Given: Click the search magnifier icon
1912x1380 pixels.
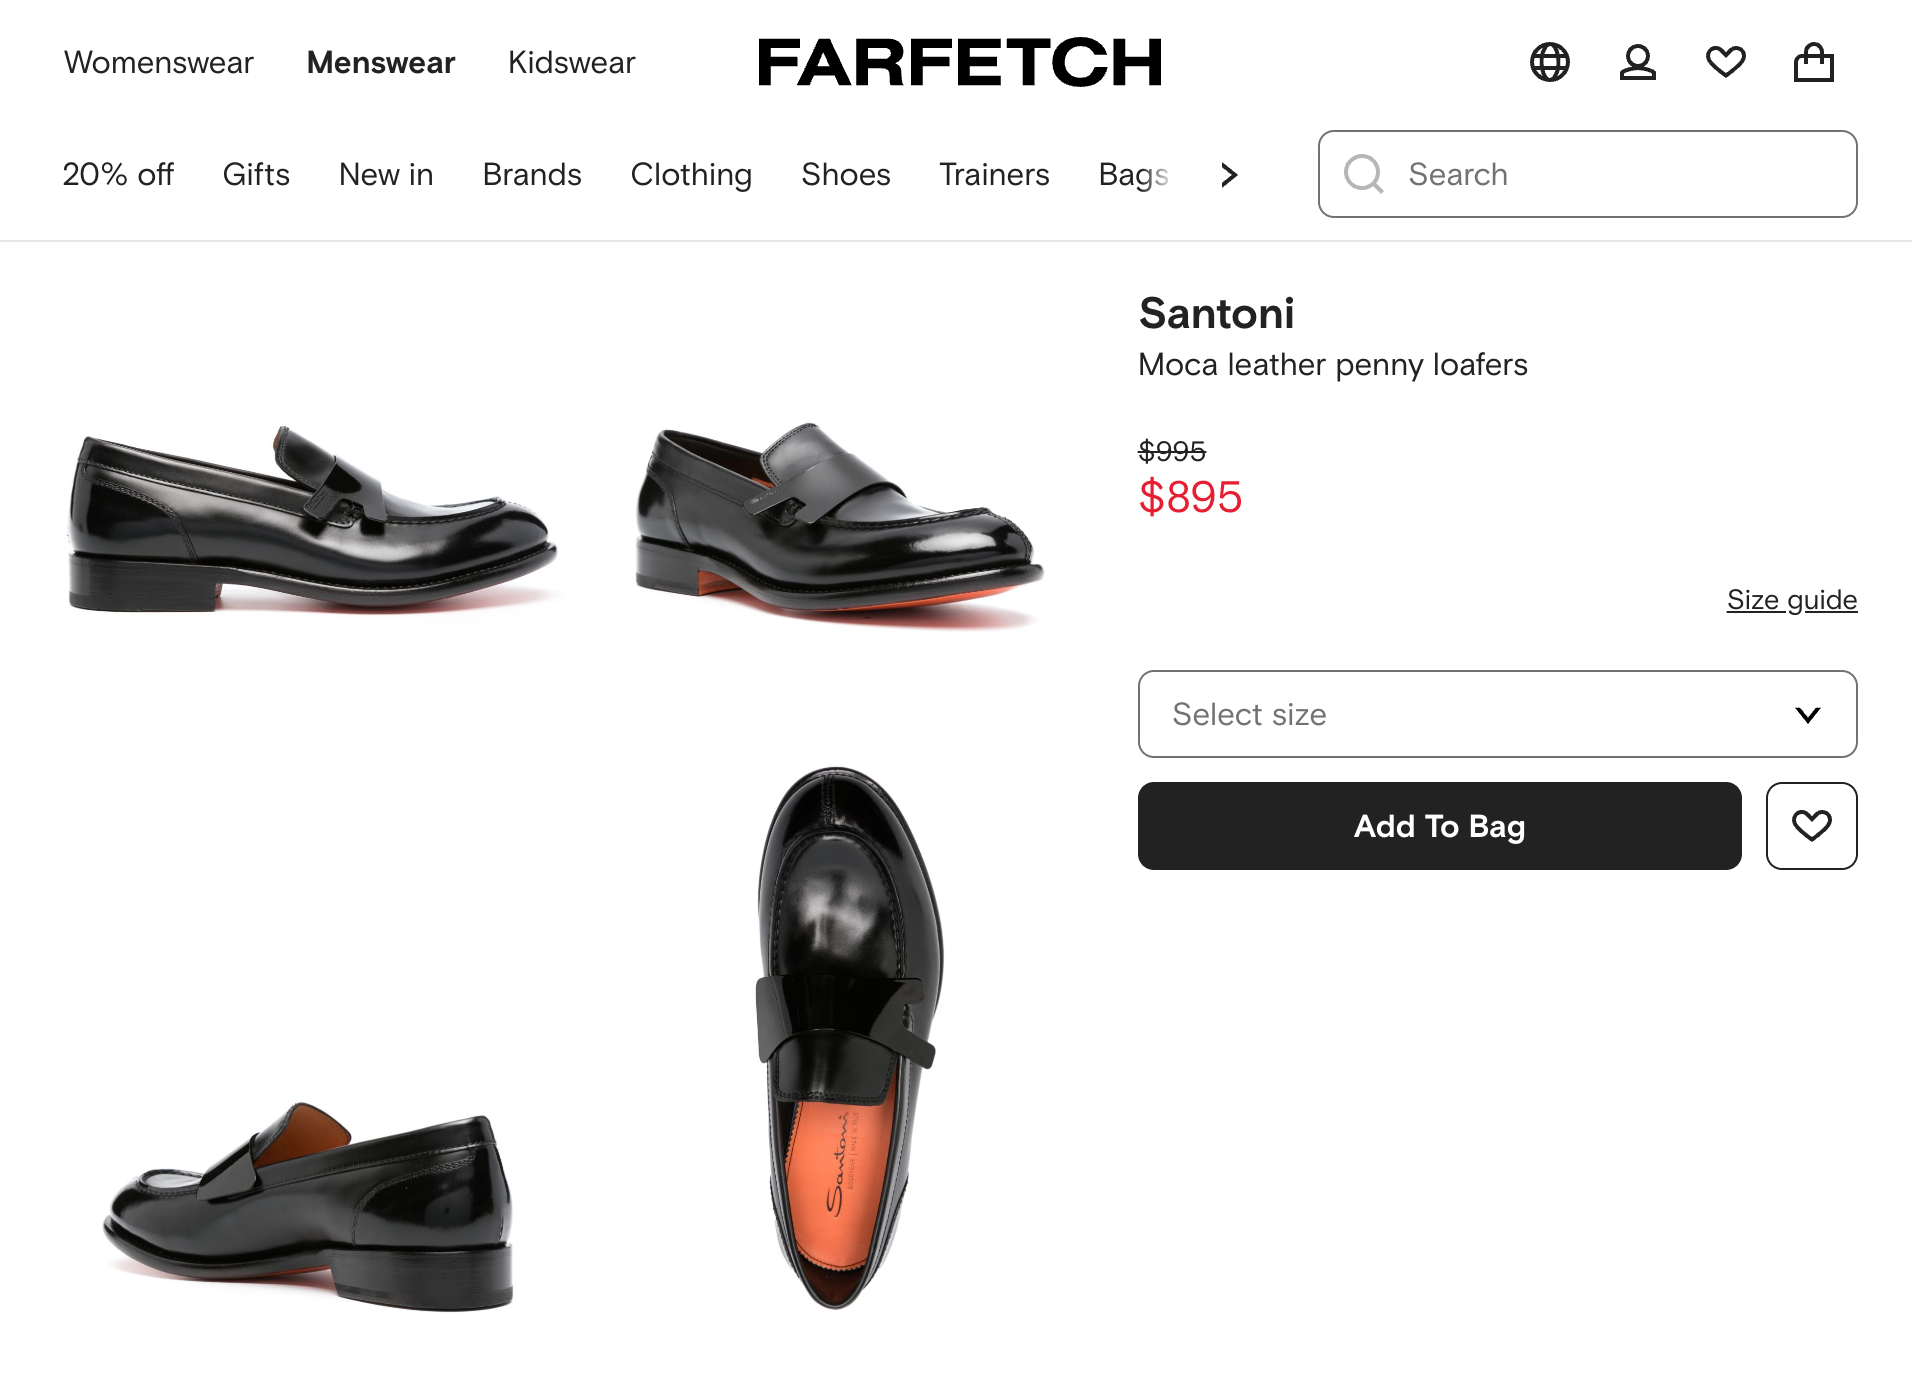Looking at the screenshot, I should coord(1363,174).
